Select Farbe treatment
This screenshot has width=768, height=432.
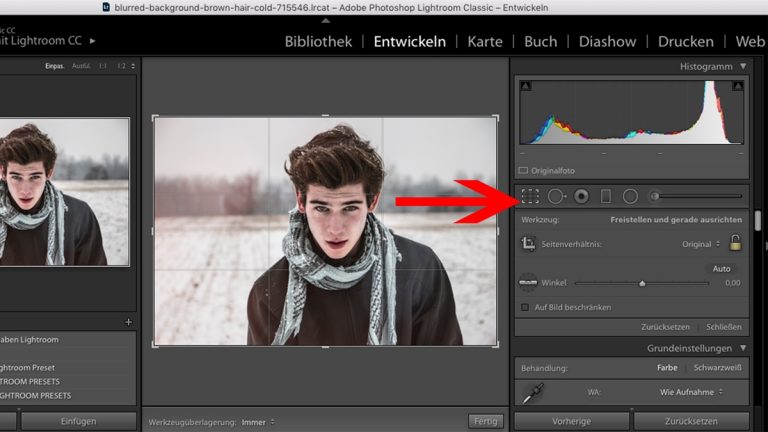tap(667, 368)
